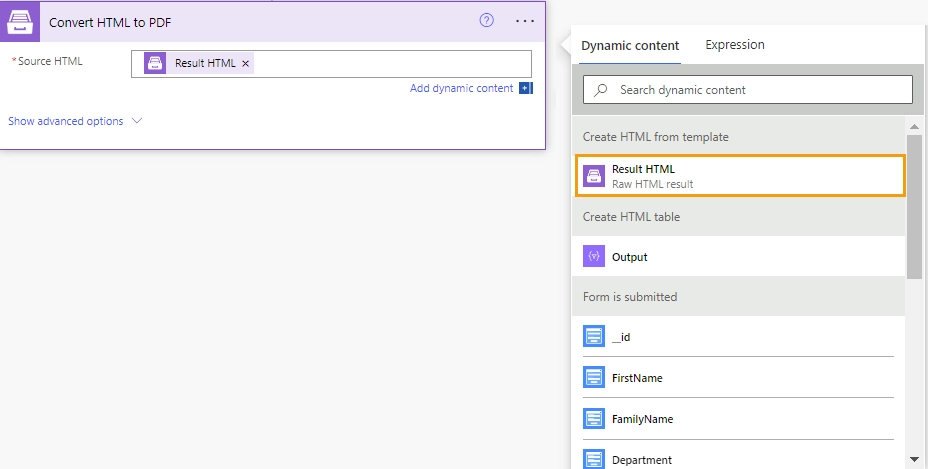Click the Department field icon
The width and height of the screenshot is (928, 469).
[x=594, y=459]
